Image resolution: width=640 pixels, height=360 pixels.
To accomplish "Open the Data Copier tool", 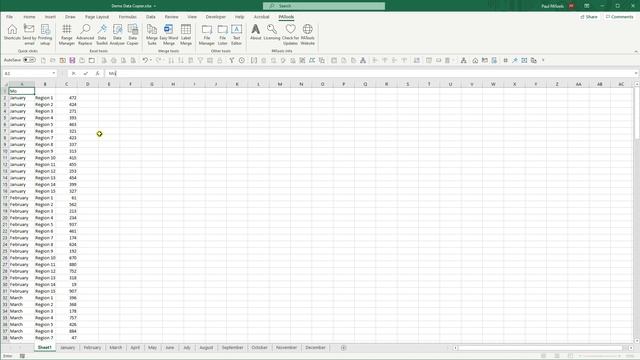I will pyautogui.click(x=133, y=34).
